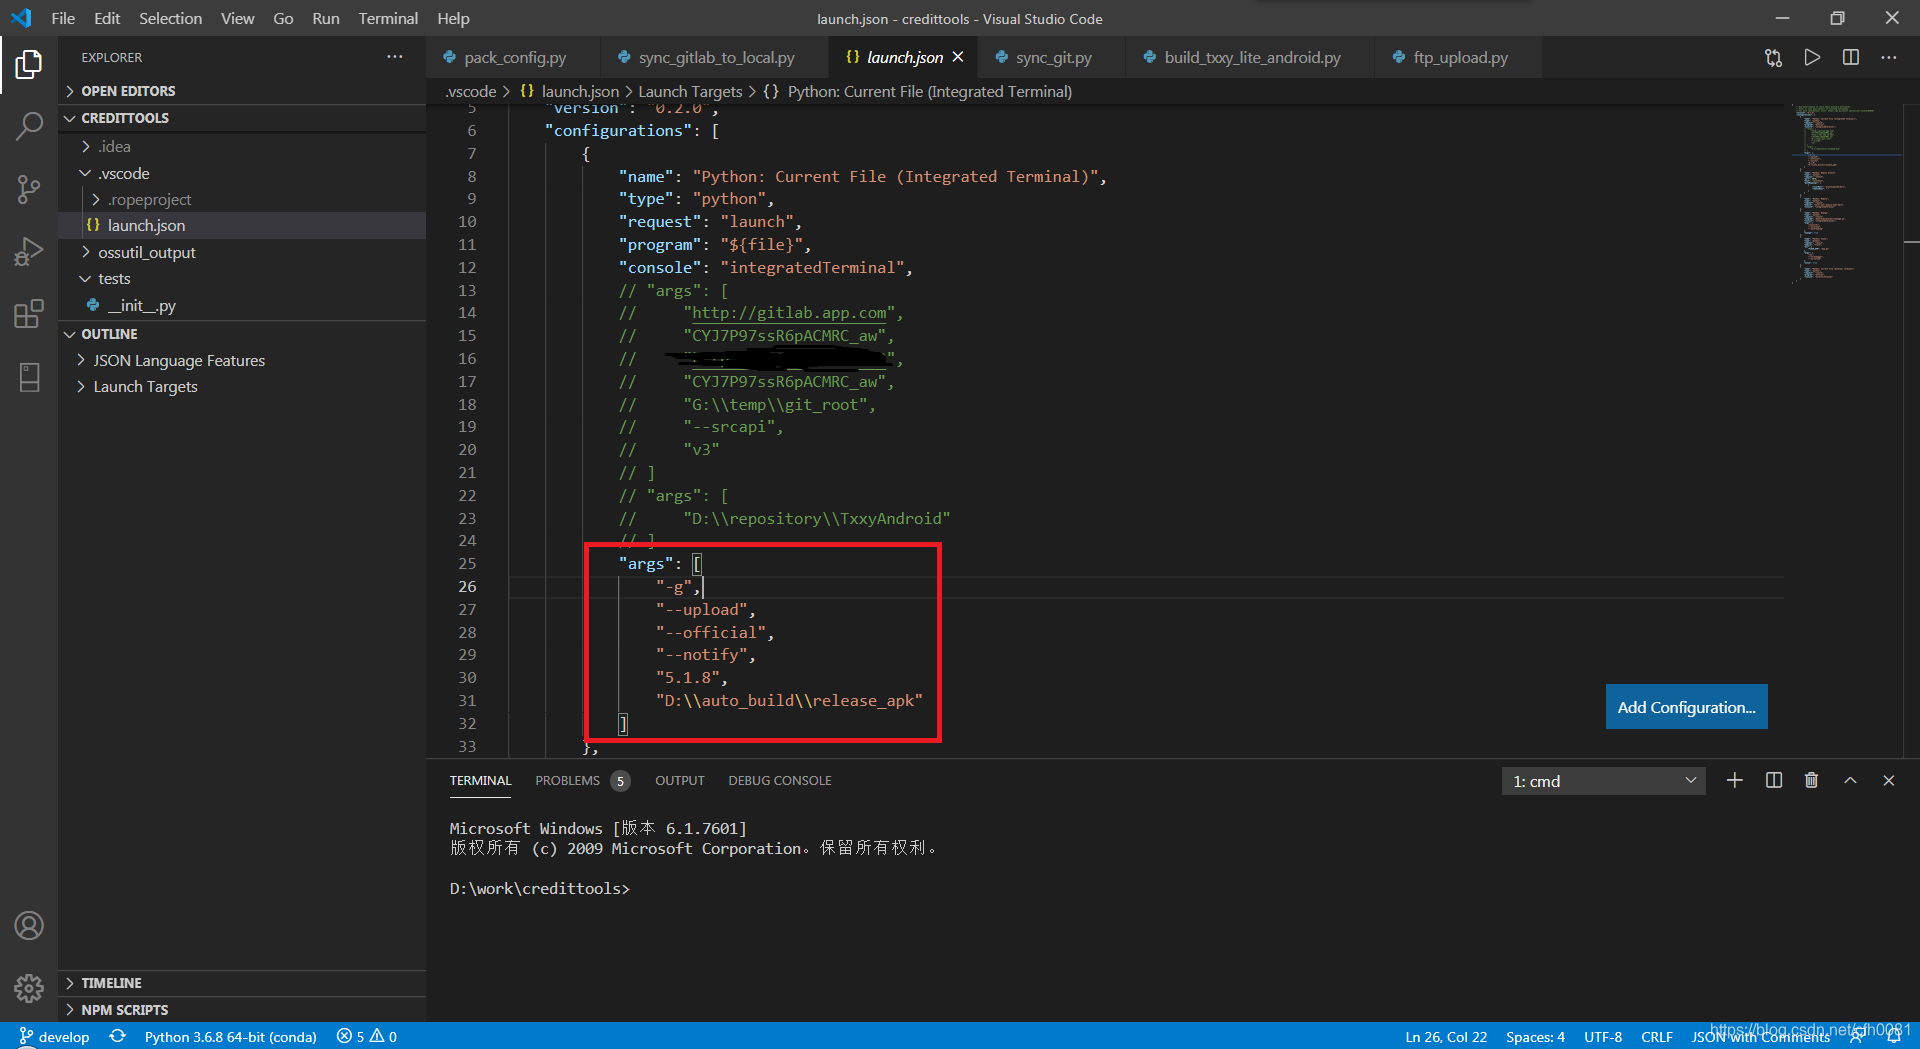Kill terminal with the trash icon
The image size is (1920, 1049).
coord(1811,780)
